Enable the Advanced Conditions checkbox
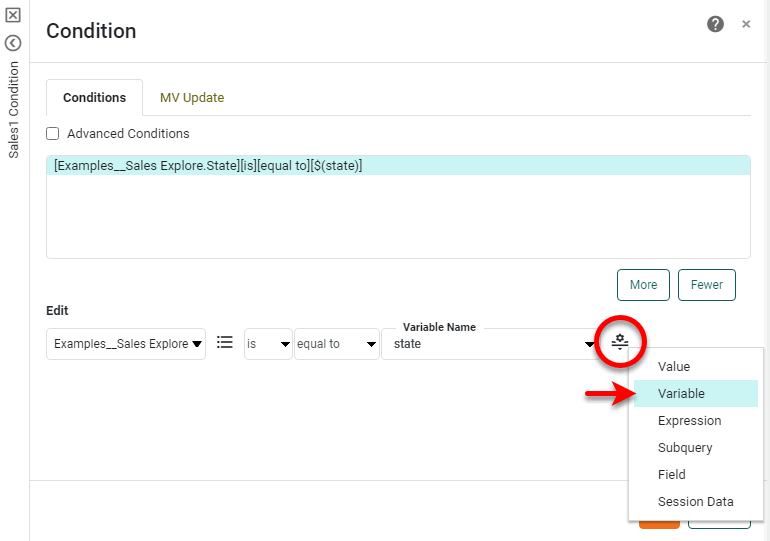 pos(53,133)
